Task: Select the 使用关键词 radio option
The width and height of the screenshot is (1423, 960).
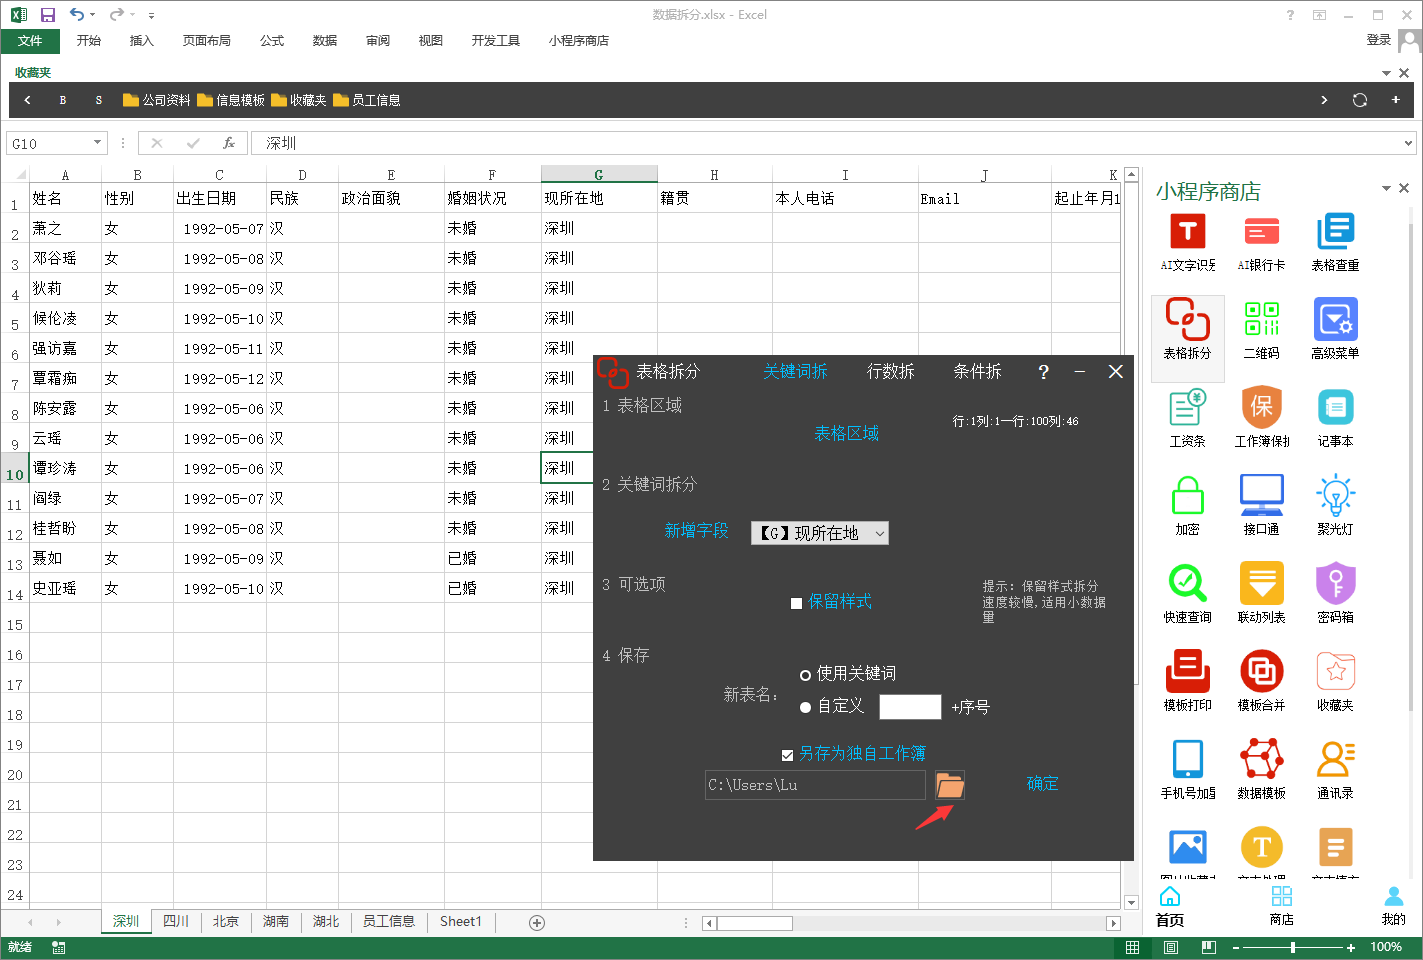Action: pyautogui.click(x=805, y=675)
